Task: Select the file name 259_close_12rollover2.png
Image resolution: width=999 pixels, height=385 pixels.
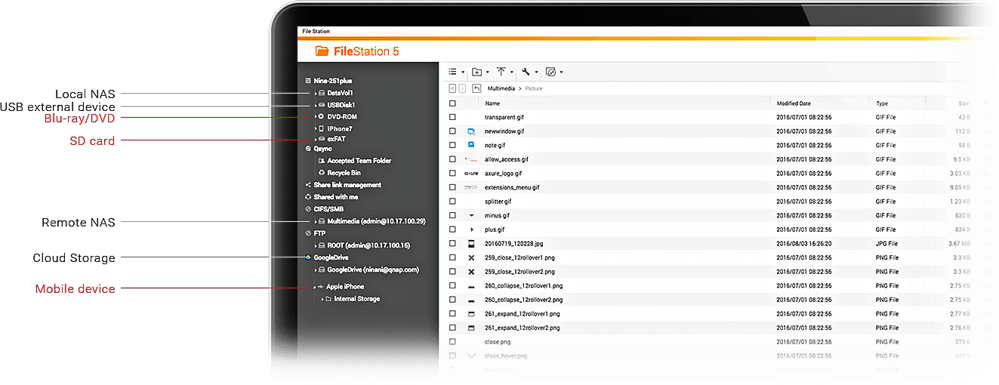Action: (x=520, y=272)
